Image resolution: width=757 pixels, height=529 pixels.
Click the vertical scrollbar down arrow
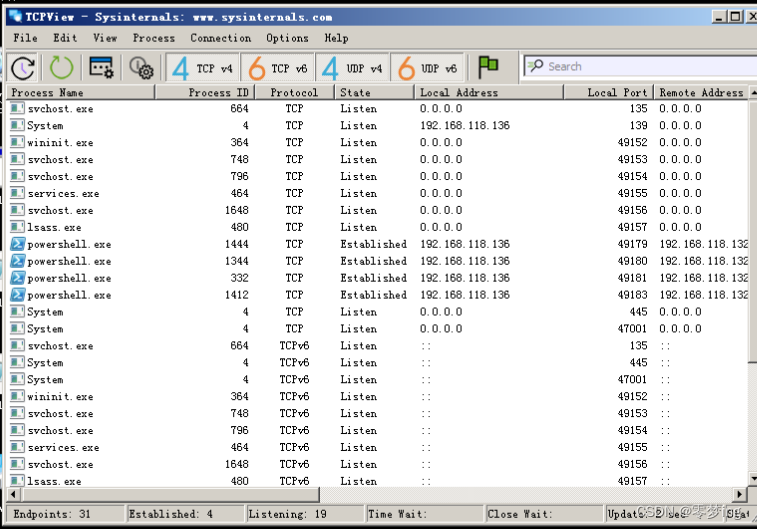tap(753, 479)
